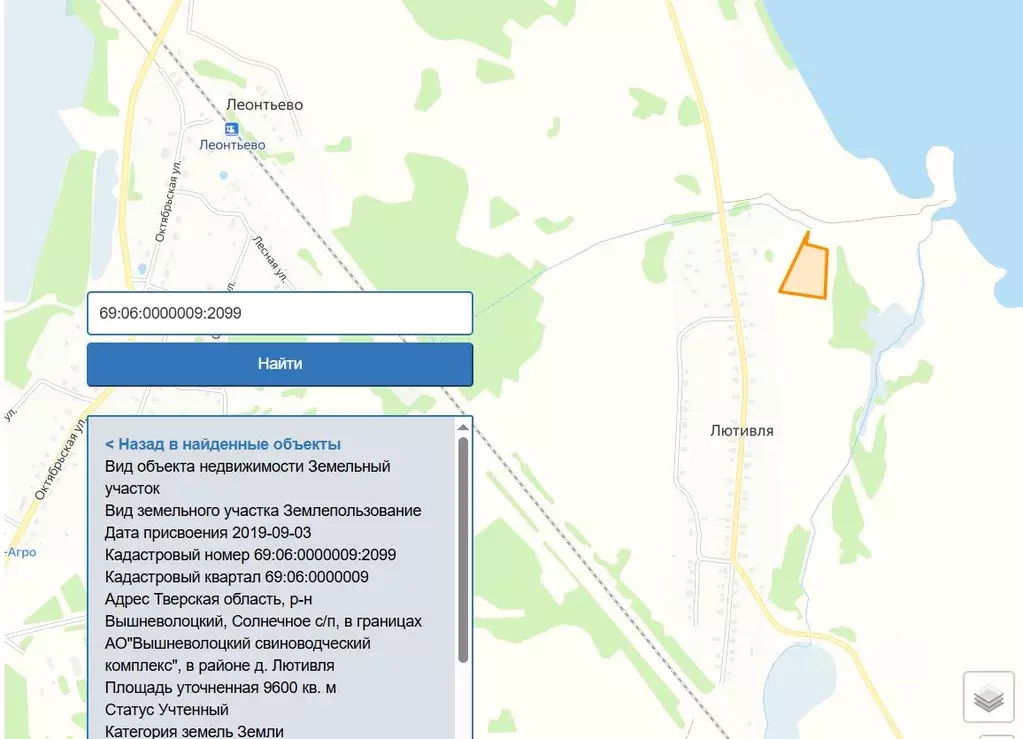Go back via 'Назад в найденные объекты'
Screen dimensions: 1023x739
point(223,444)
